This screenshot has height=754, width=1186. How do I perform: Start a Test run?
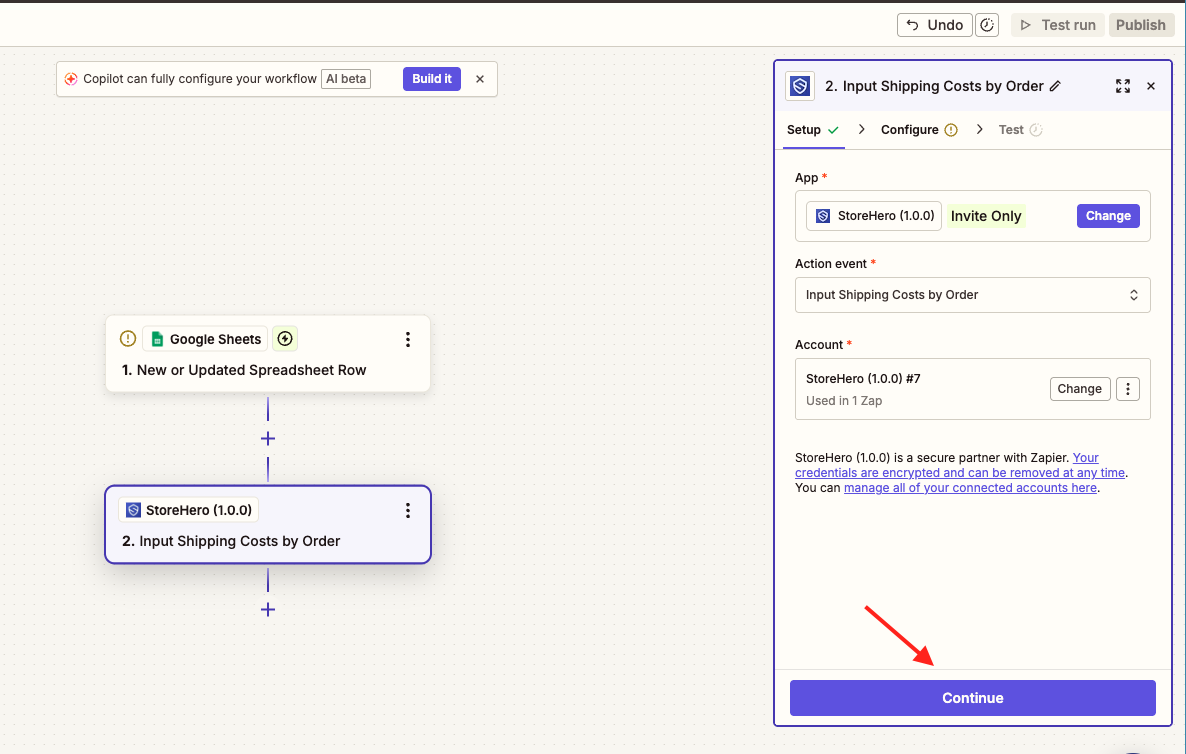(1057, 25)
